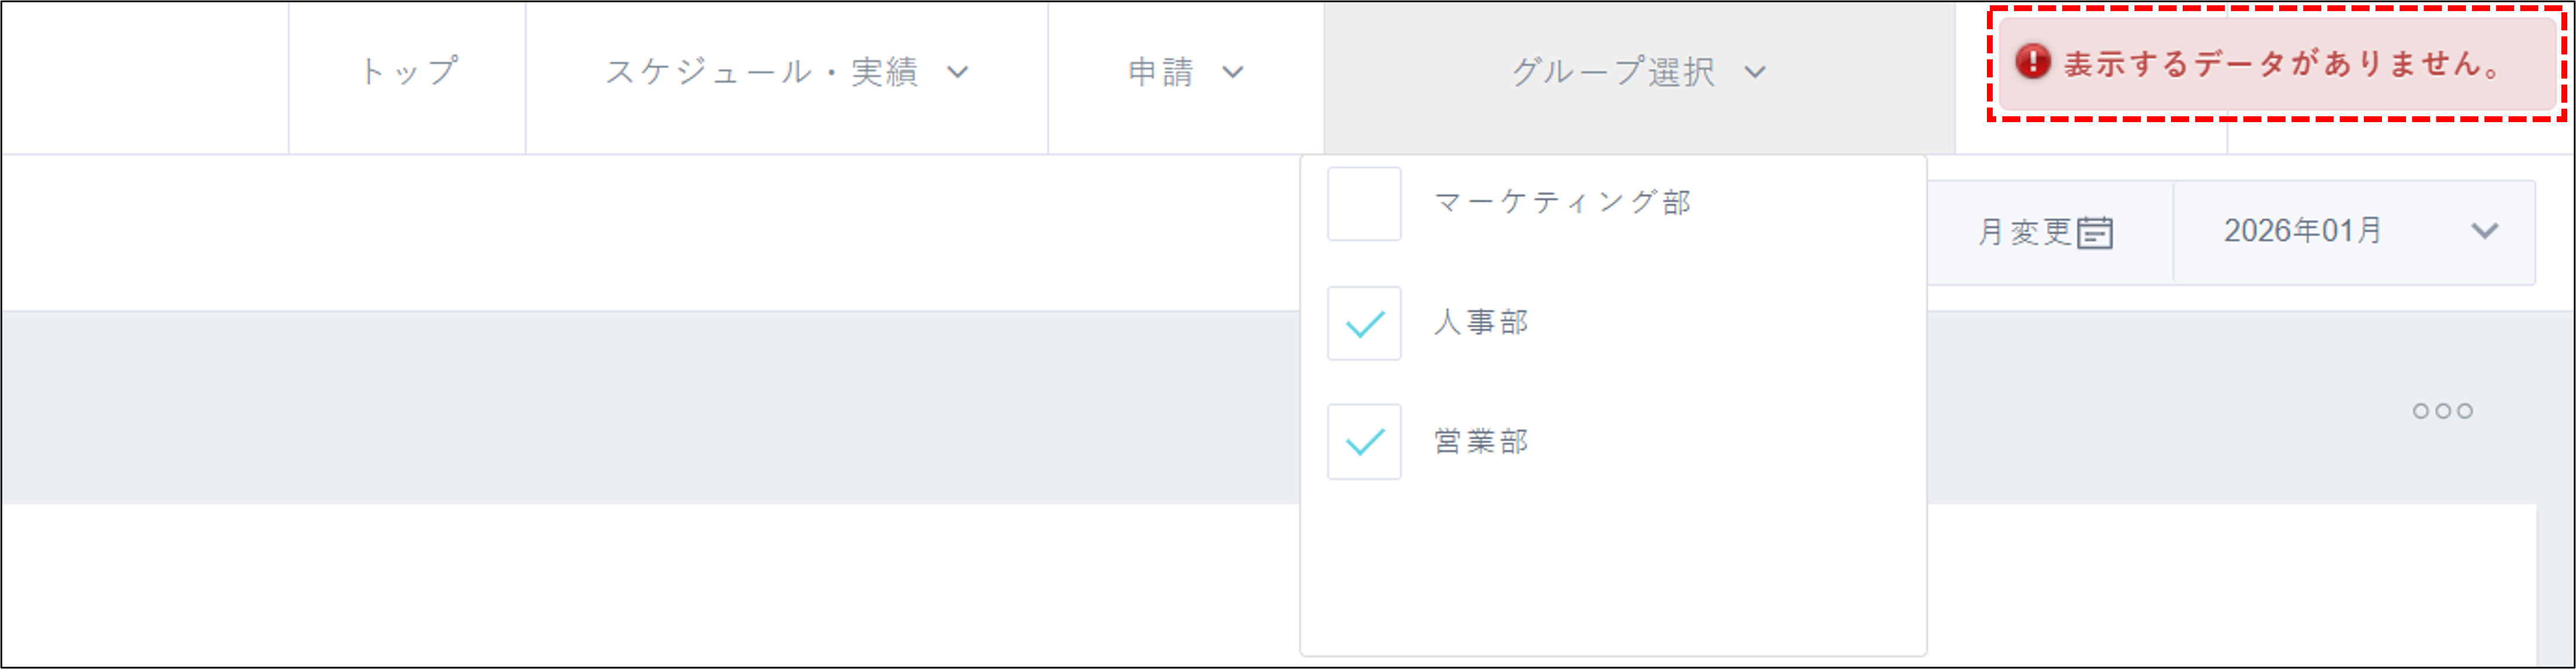Image resolution: width=2576 pixels, height=669 pixels.
Task: Disable the 営業部 selection
Action: point(1364,443)
